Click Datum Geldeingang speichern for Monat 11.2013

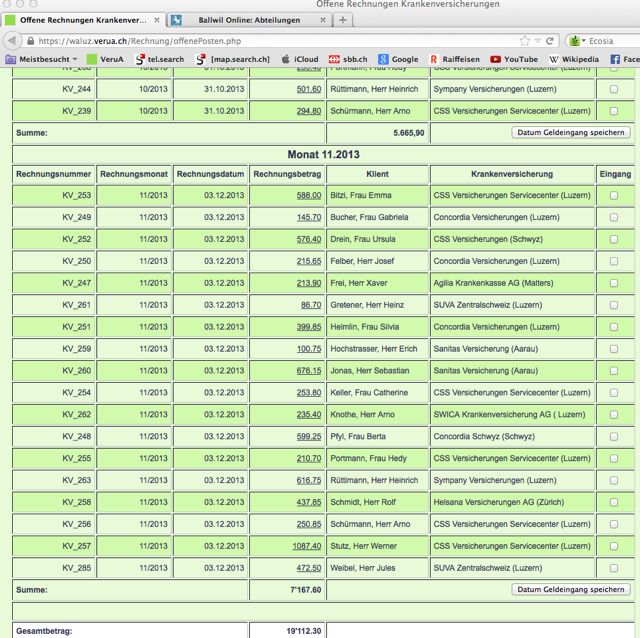coord(570,590)
